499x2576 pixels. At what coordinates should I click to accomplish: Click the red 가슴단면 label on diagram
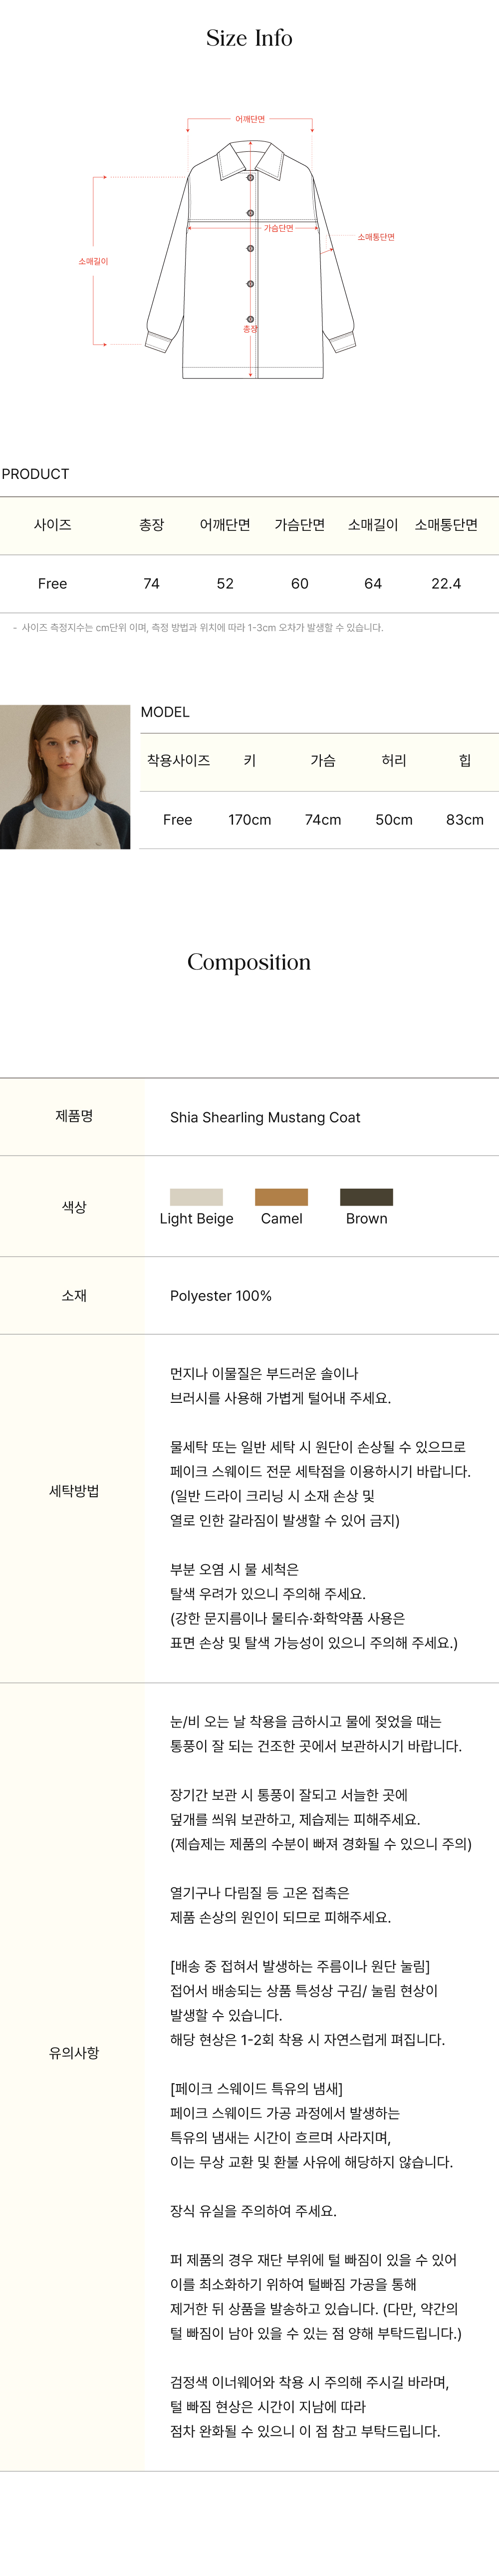click(x=278, y=229)
